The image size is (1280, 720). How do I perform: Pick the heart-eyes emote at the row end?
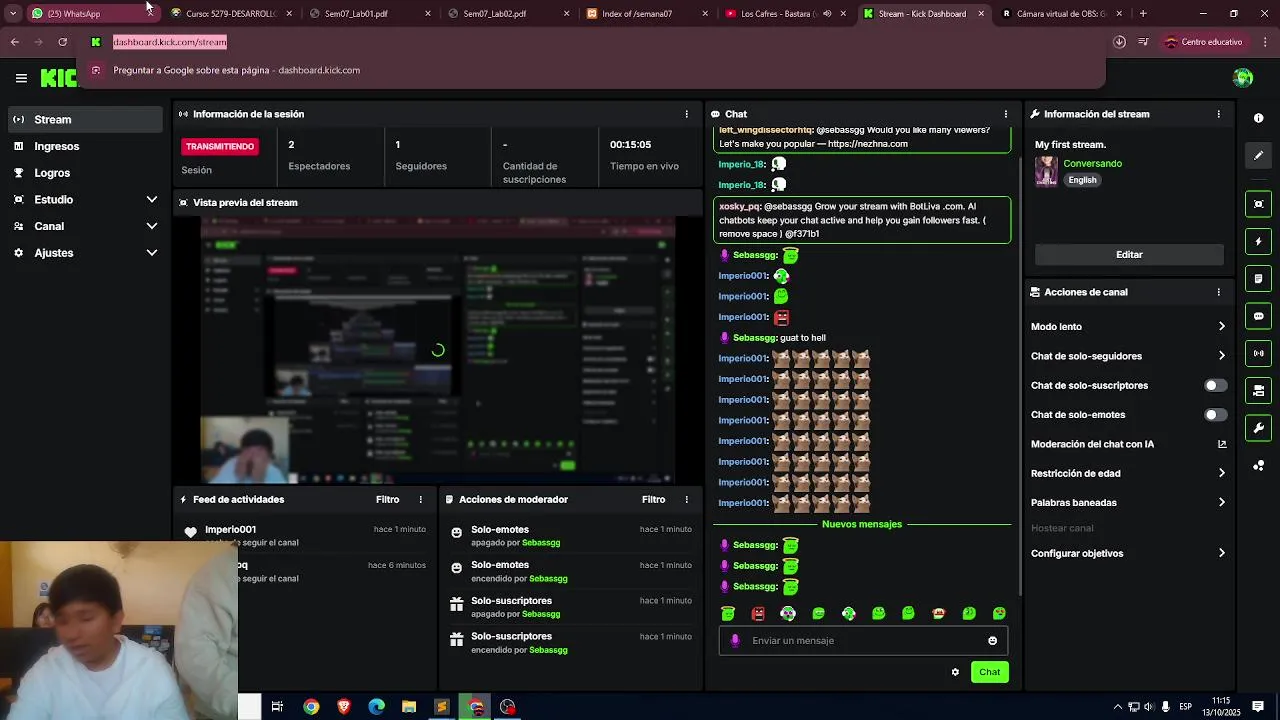pos(998,613)
